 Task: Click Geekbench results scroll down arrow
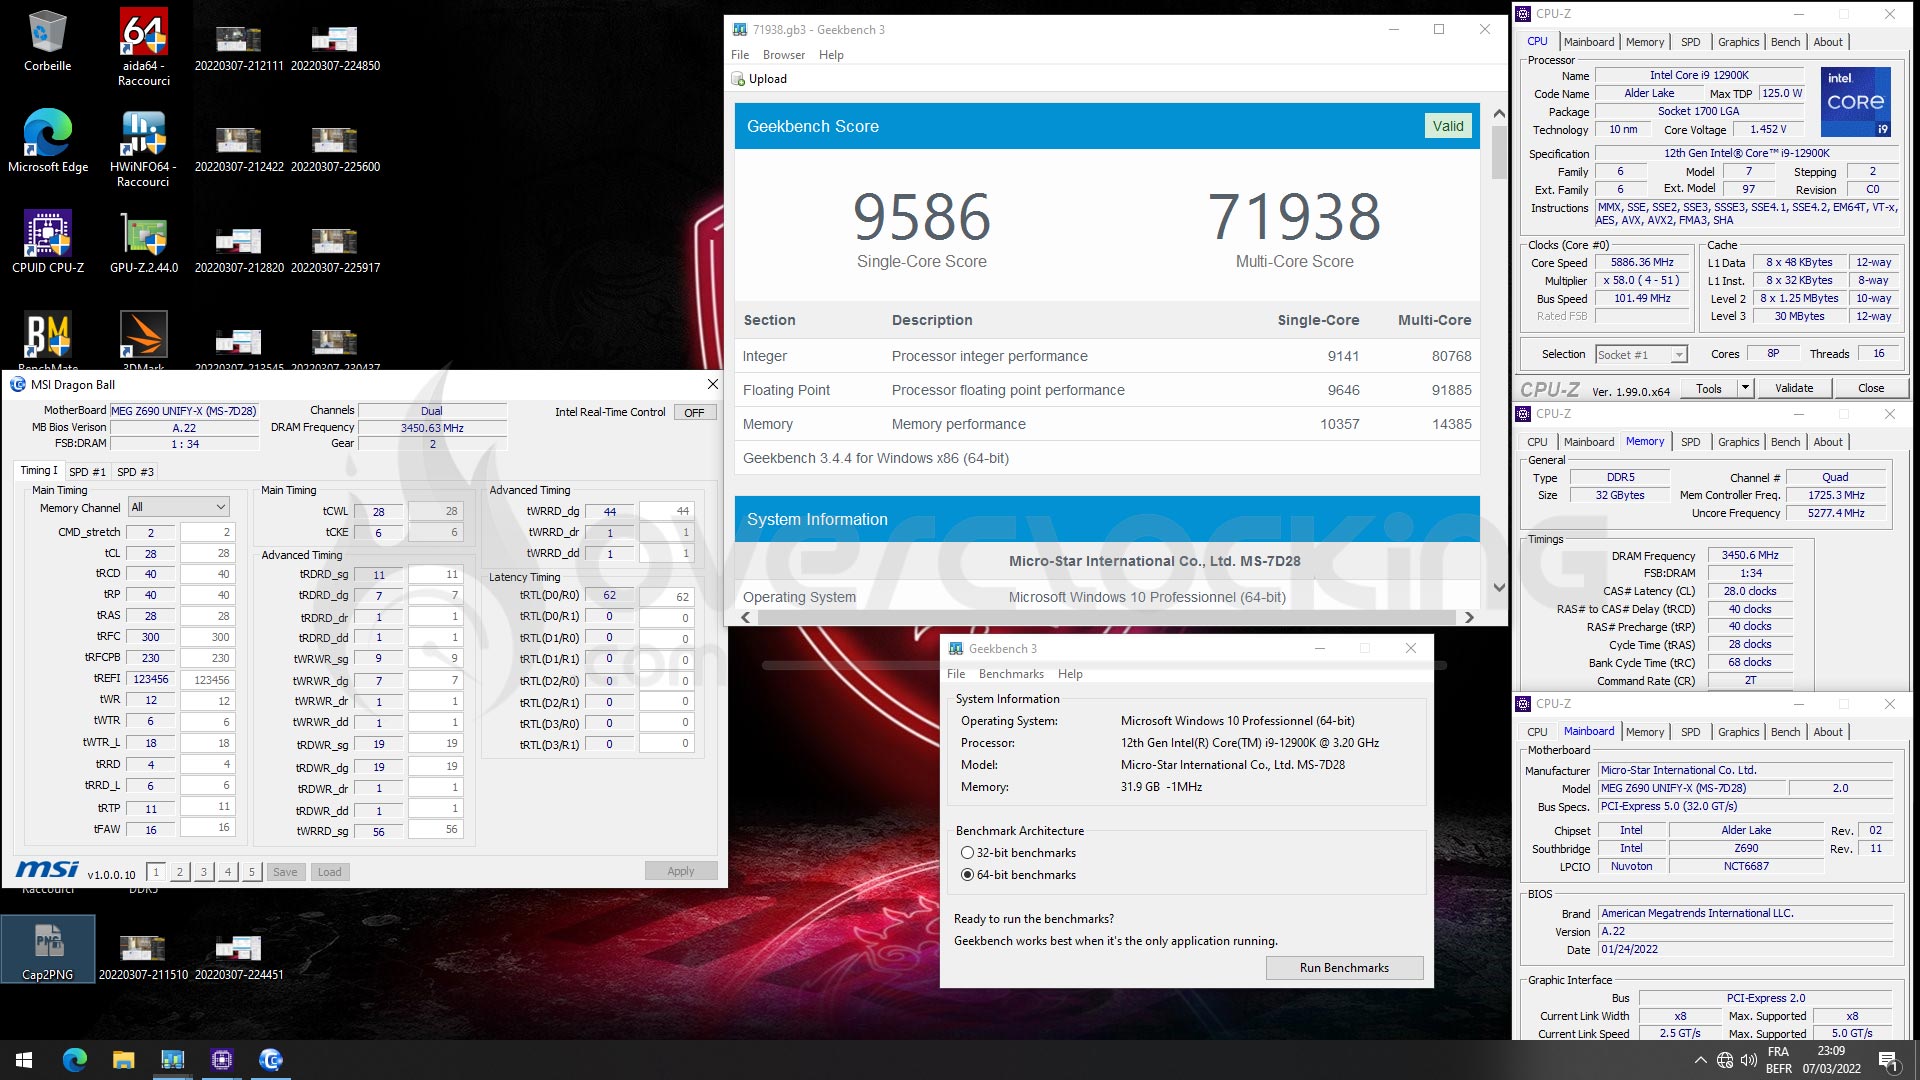click(x=1498, y=587)
